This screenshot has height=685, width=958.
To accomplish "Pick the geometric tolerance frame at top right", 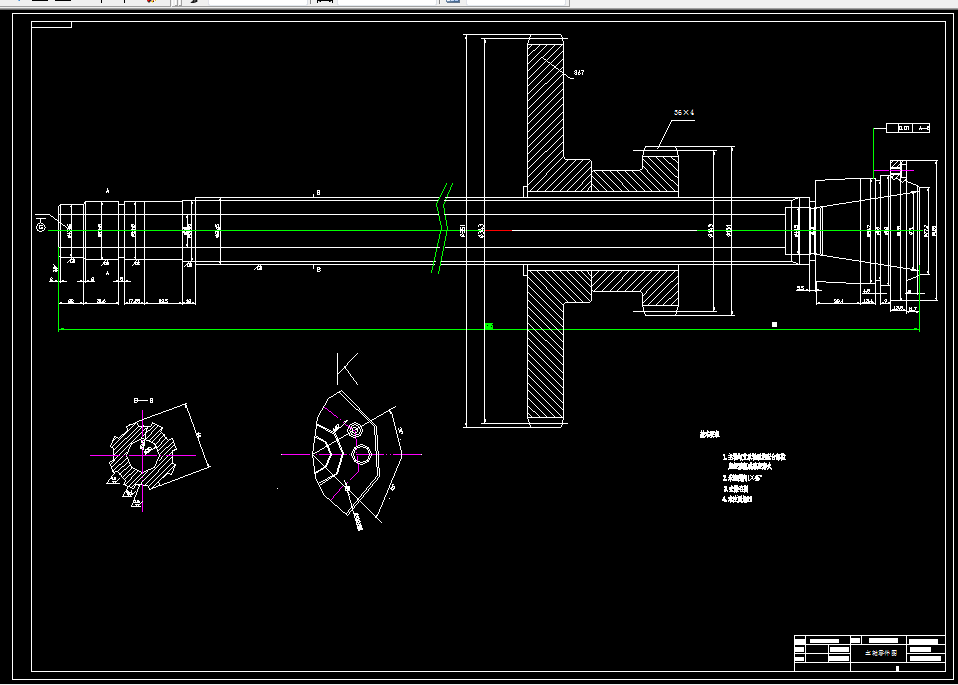I will click(x=908, y=128).
